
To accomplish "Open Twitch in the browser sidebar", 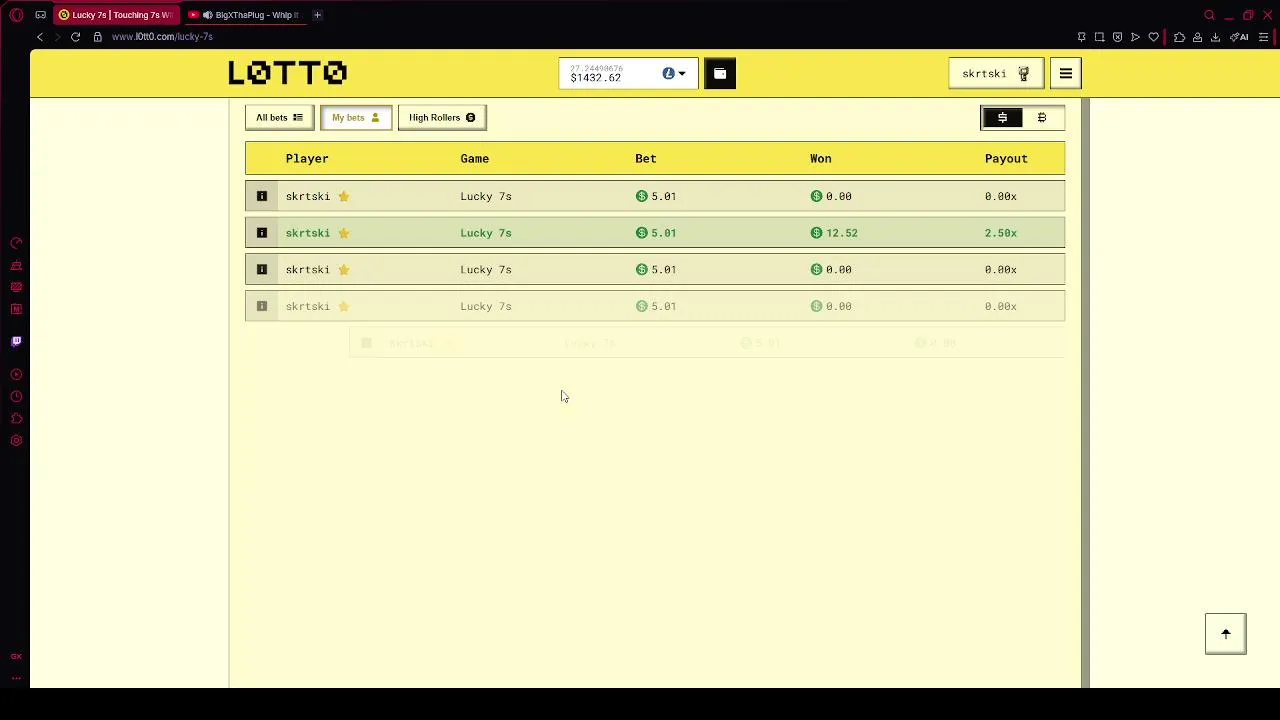I will tap(16, 341).
